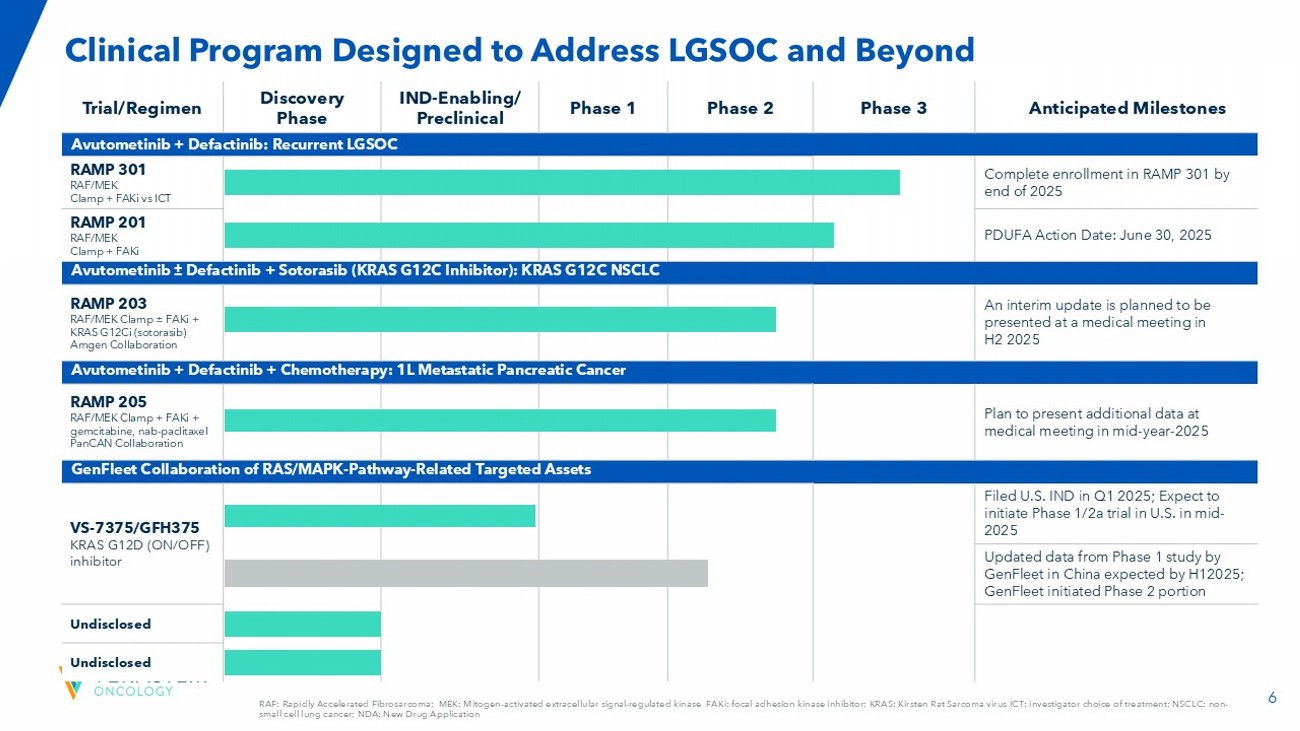The image size is (1300, 731).
Task: Click the RAMP 203 trial label
Action: [108, 303]
